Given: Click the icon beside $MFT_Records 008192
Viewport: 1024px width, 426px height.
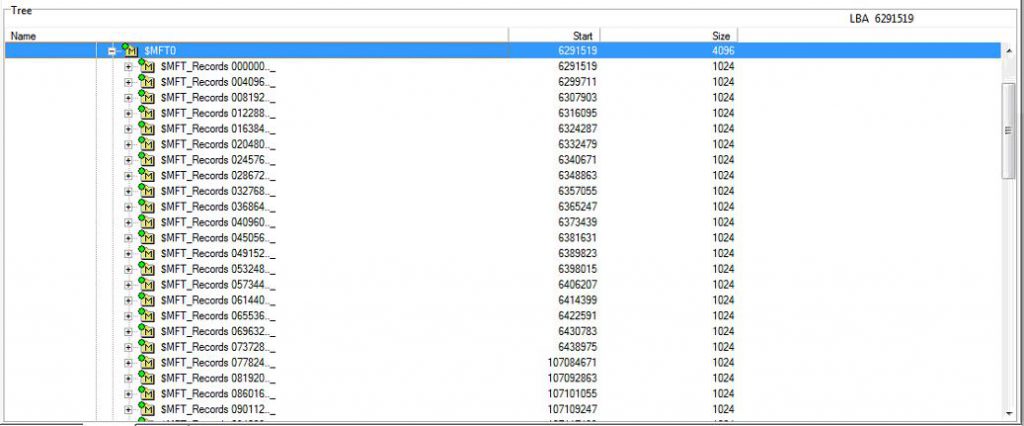Looking at the screenshot, I should click(146, 97).
